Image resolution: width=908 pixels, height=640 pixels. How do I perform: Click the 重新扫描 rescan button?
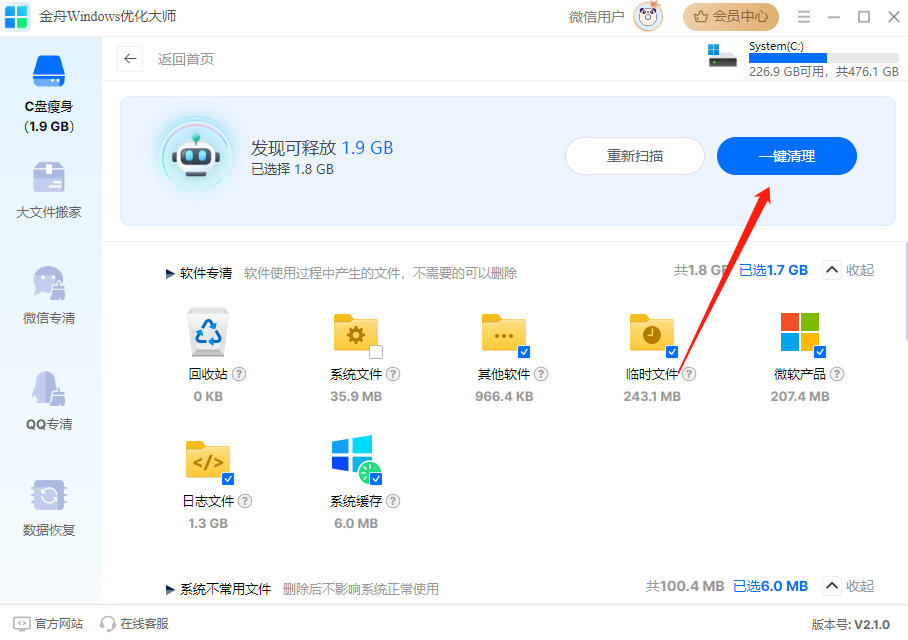coord(635,156)
